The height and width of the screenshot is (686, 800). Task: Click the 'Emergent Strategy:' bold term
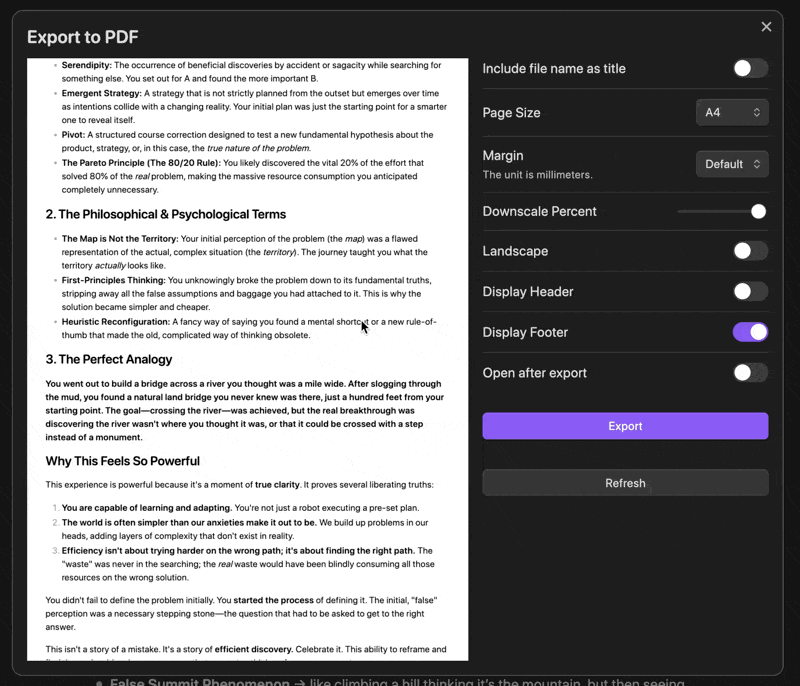(x=102, y=93)
